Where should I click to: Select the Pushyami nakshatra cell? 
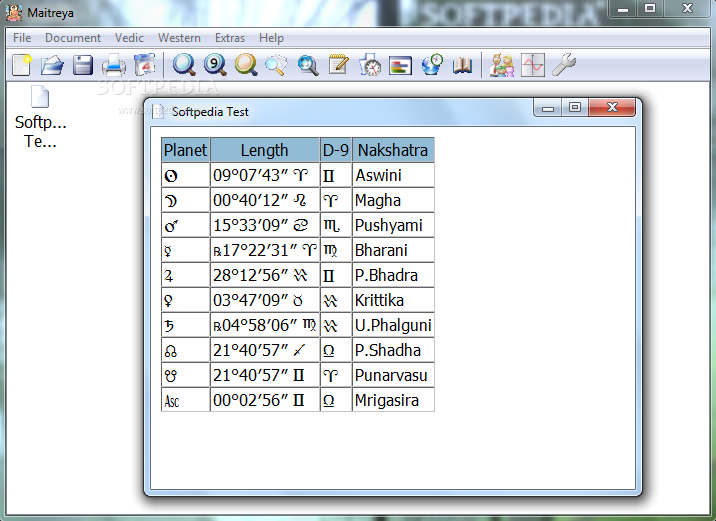[x=393, y=226]
